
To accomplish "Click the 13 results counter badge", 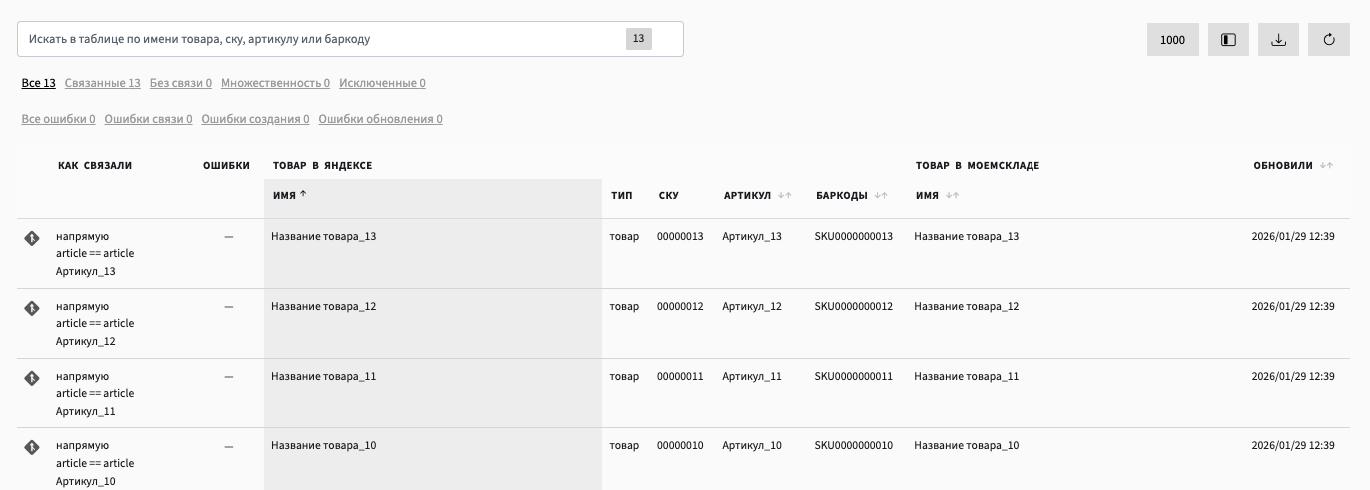I will [x=638, y=39].
